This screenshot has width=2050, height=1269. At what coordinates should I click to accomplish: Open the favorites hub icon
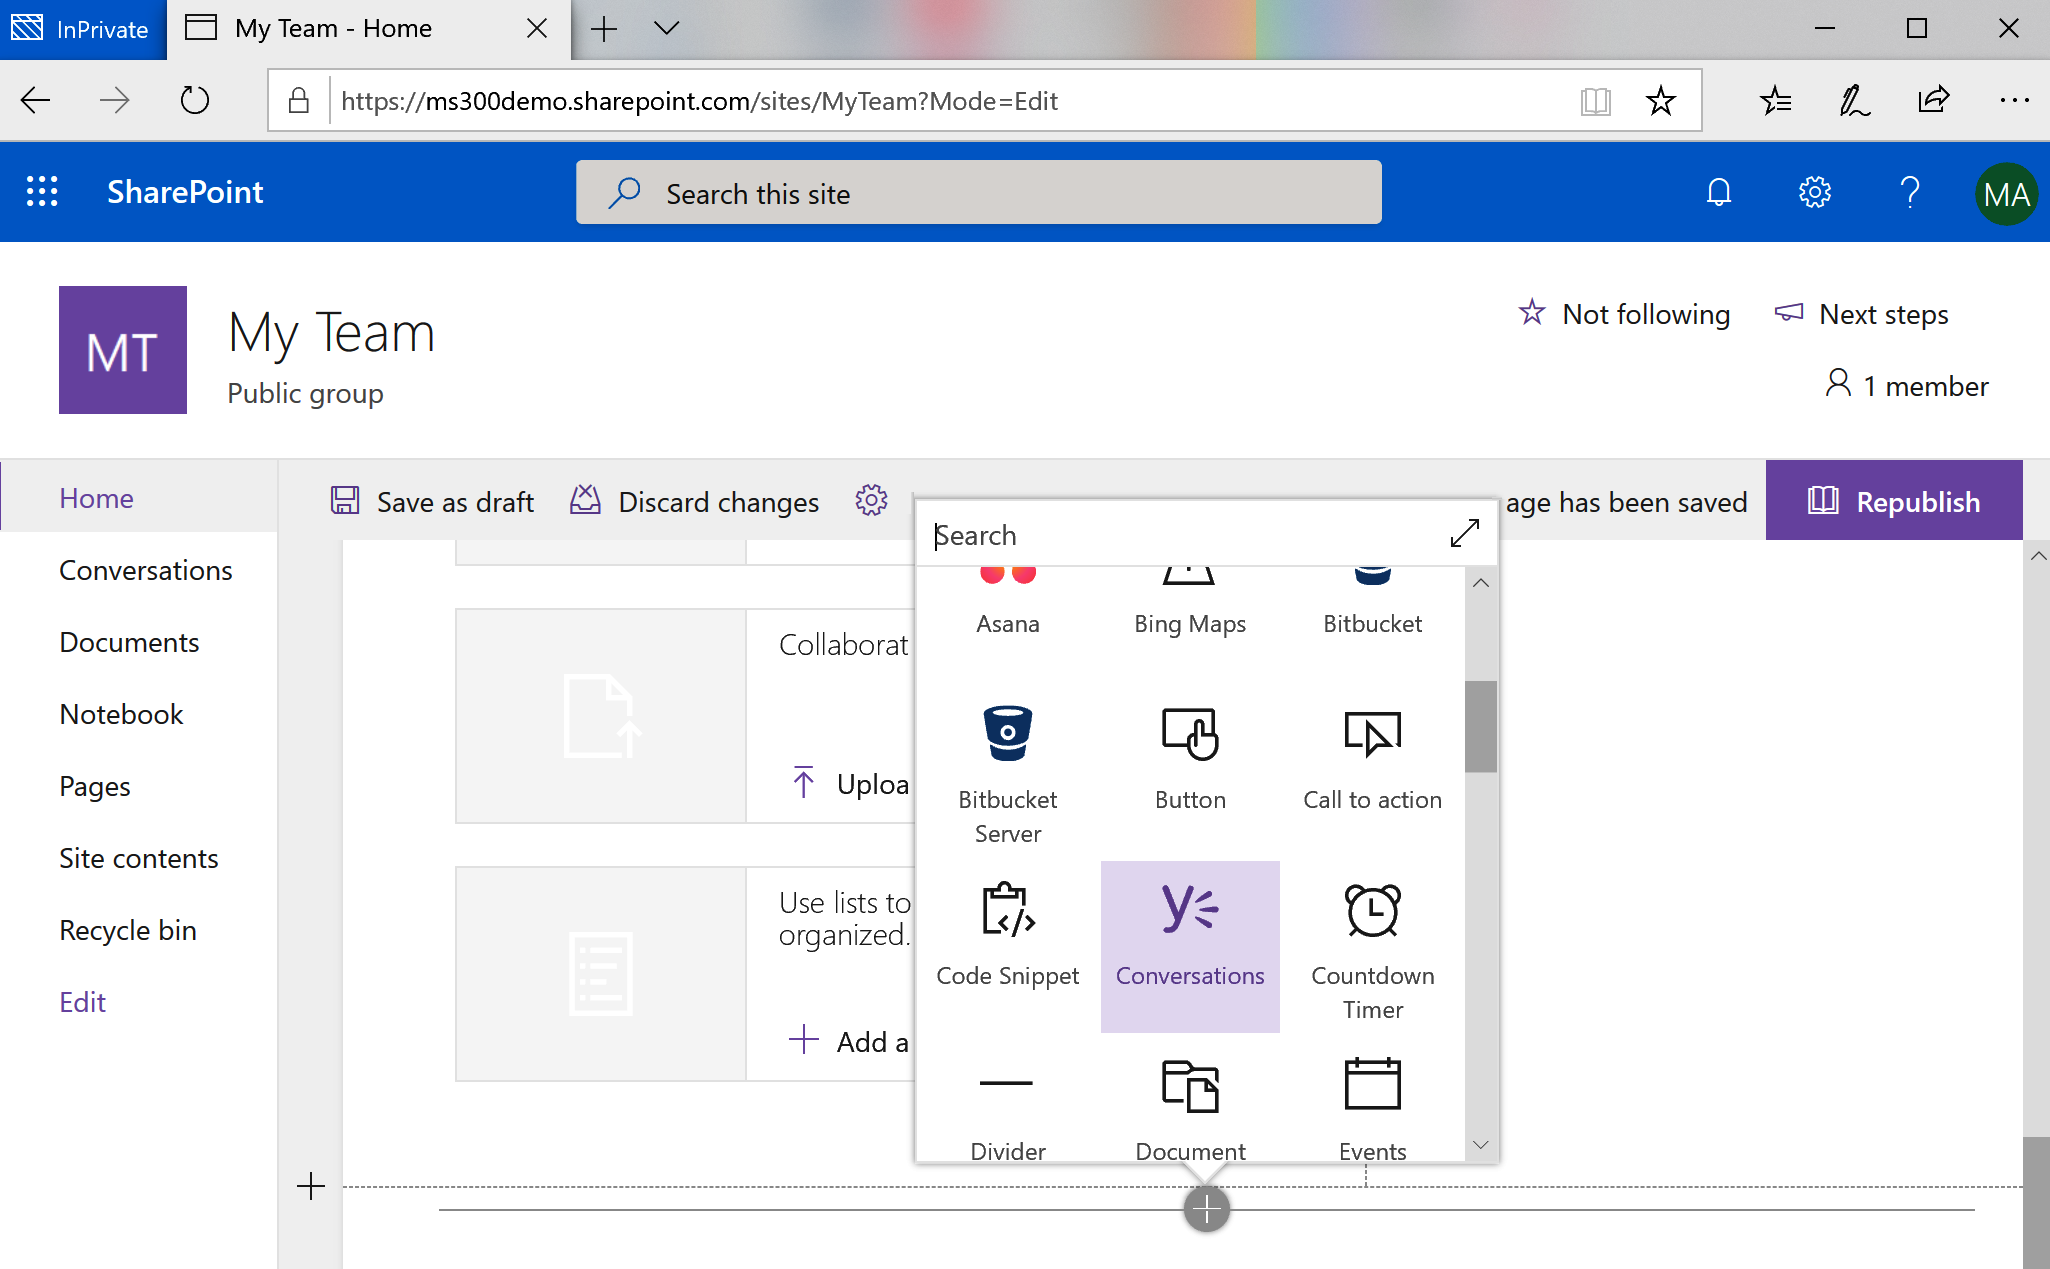click(x=1776, y=100)
